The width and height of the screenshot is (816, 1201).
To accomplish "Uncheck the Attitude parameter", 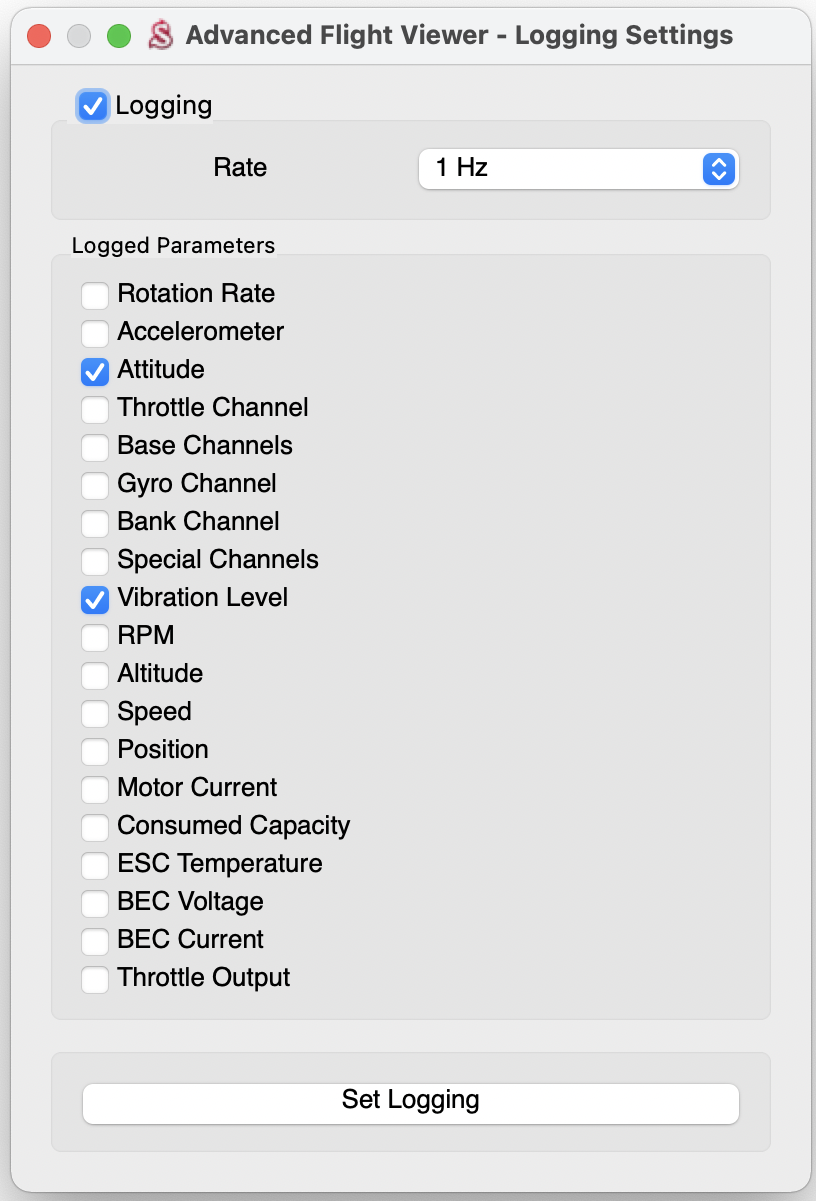I will click(x=95, y=371).
